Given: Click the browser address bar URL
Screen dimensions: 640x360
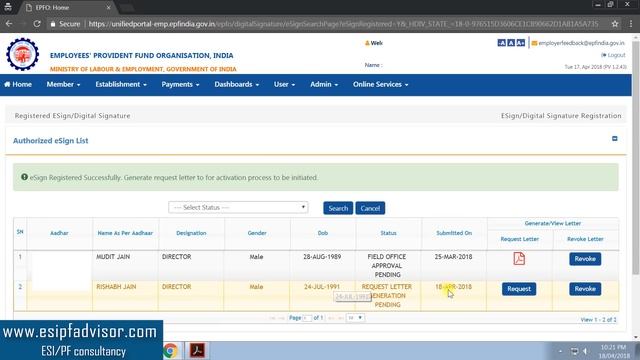Looking at the screenshot, I should (x=343, y=24).
